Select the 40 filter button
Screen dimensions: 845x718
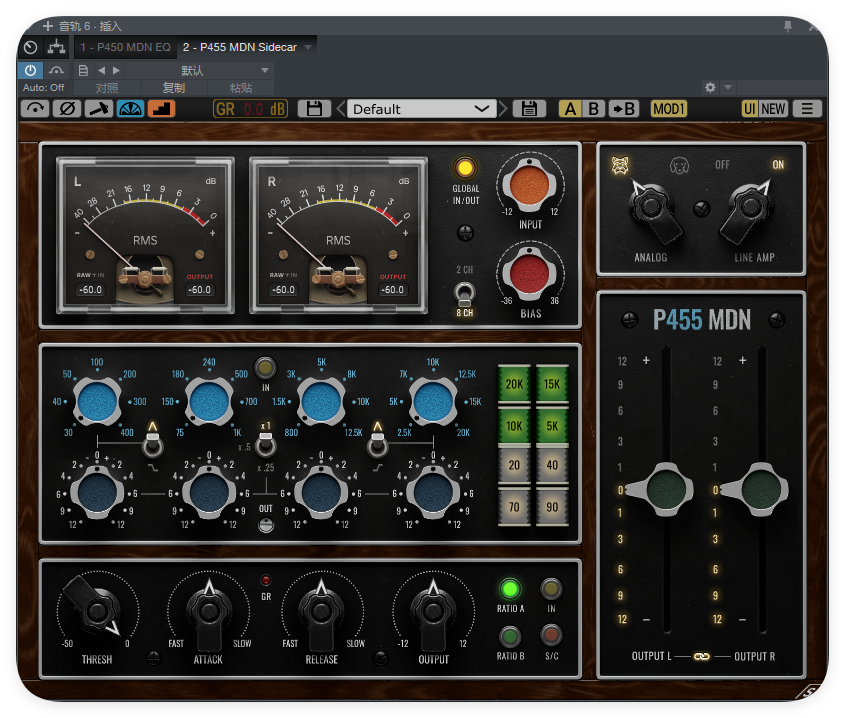[552, 465]
